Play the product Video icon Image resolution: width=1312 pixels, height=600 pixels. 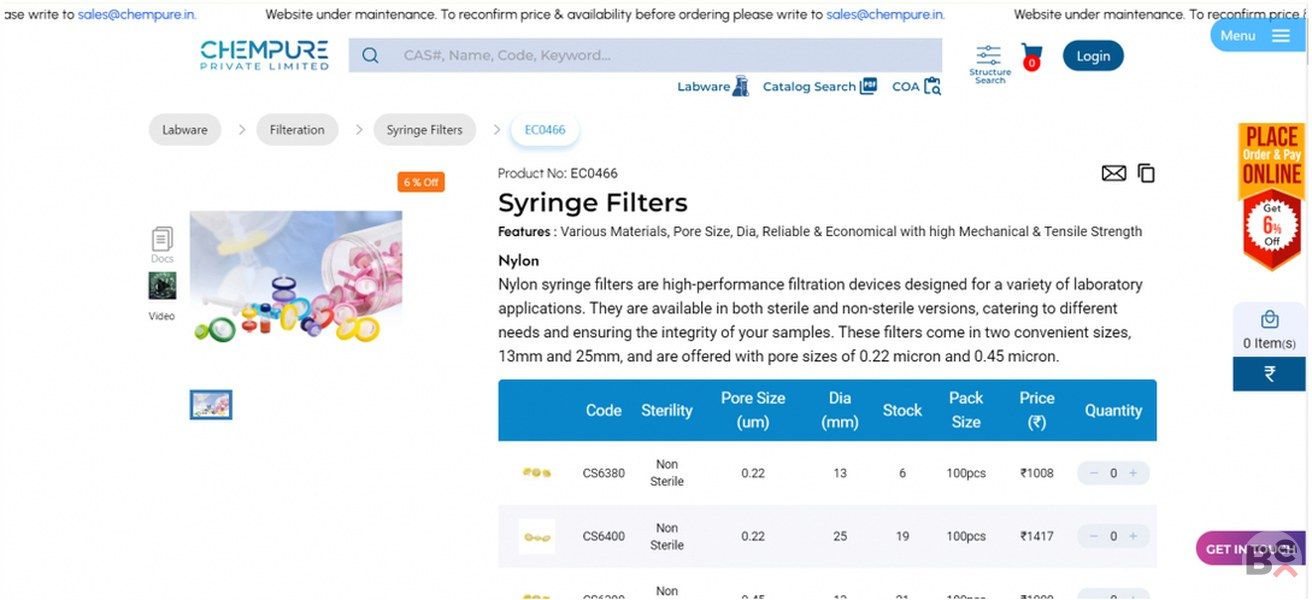pos(162,287)
